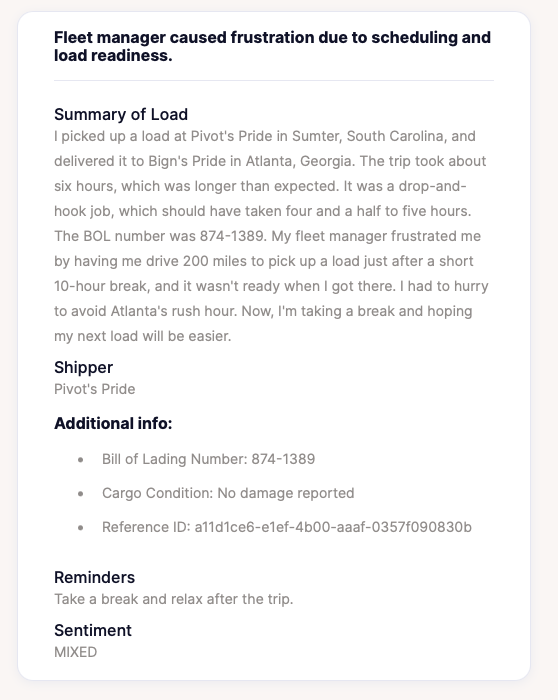Image resolution: width=558 pixels, height=700 pixels.
Task: Click the summary paragraph about Sumter pickup
Action: click(x=271, y=236)
